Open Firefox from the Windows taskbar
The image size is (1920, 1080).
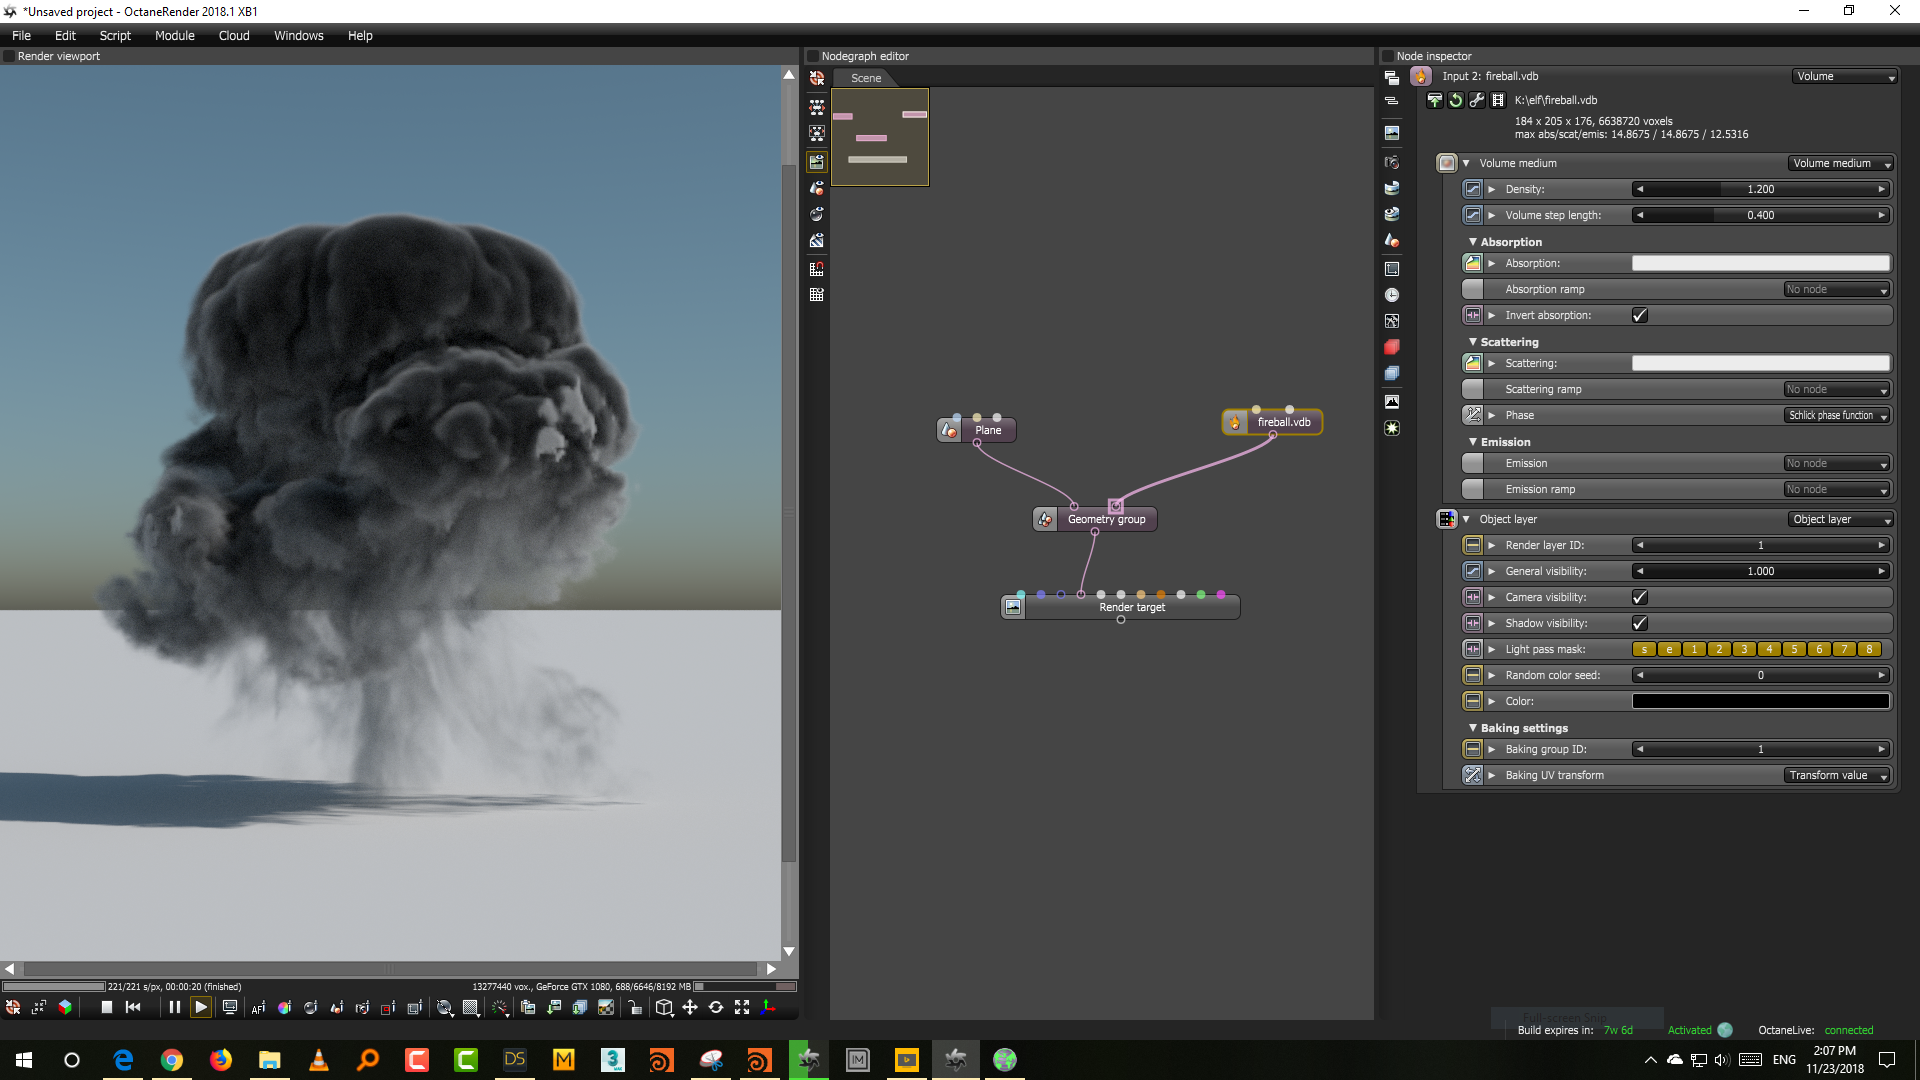(x=220, y=1060)
